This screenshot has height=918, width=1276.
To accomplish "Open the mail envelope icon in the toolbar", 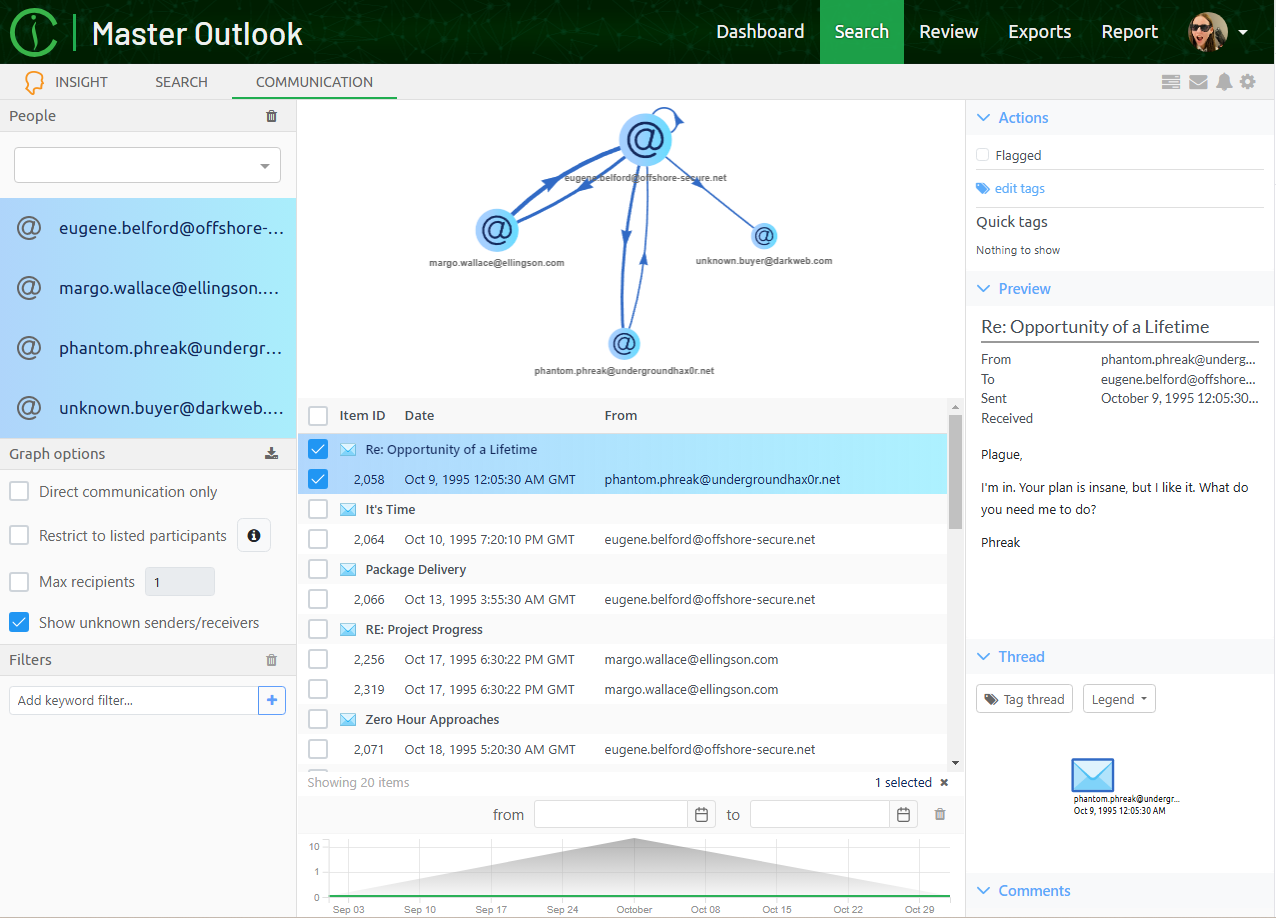I will [x=1198, y=81].
